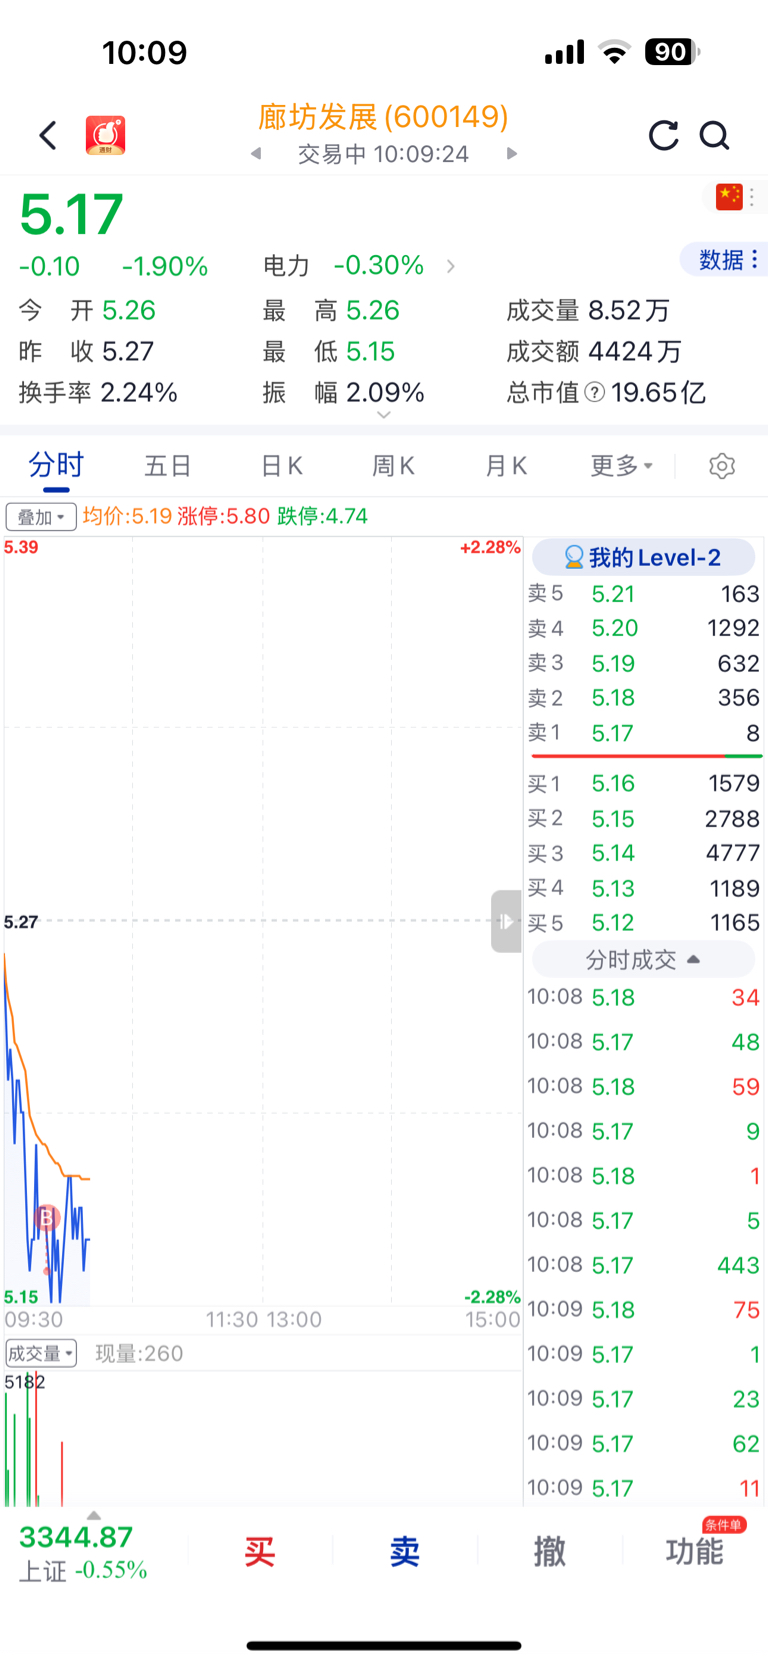Open the red app logo icon
This screenshot has height=1665, width=768.
[105, 135]
